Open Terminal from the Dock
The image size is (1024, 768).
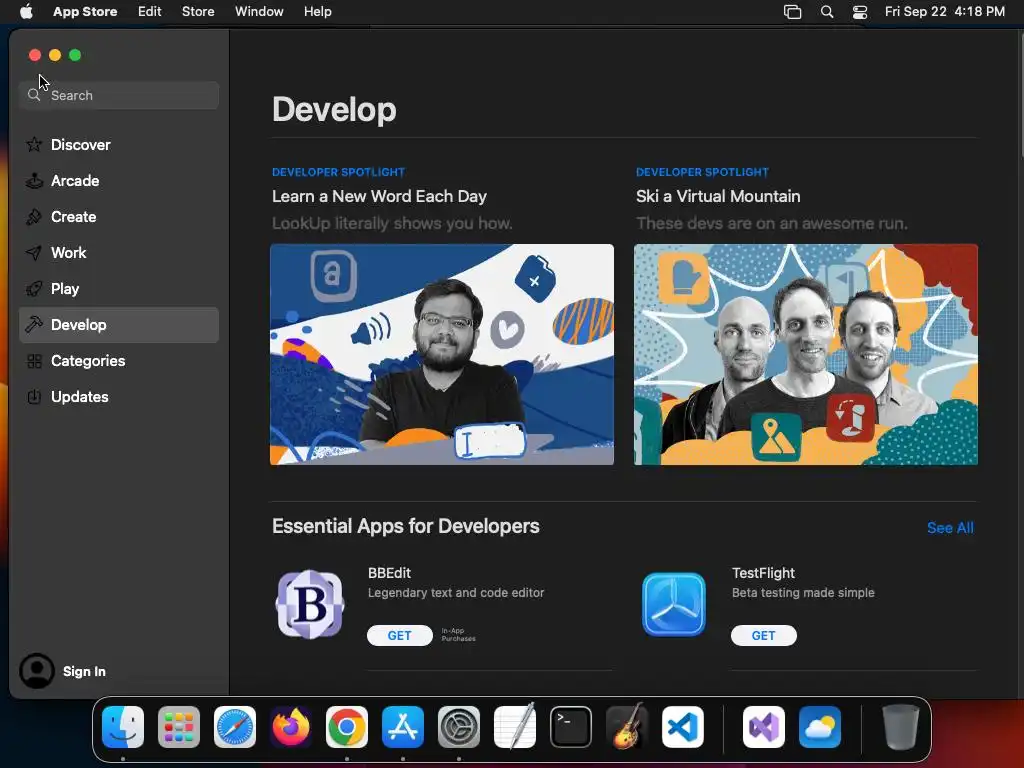pos(571,727)
